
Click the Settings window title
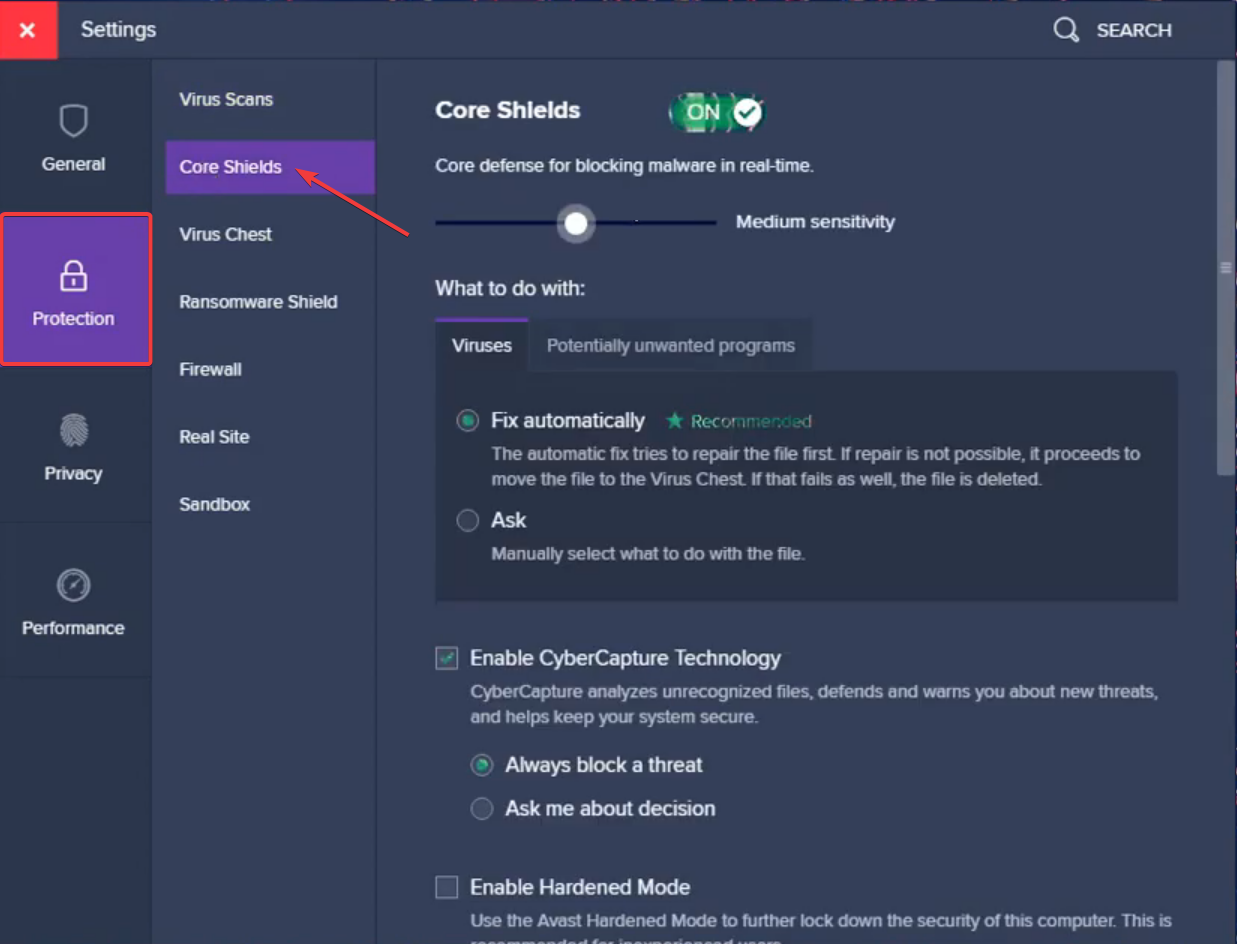pyautogui.click(x=118, y=30)
